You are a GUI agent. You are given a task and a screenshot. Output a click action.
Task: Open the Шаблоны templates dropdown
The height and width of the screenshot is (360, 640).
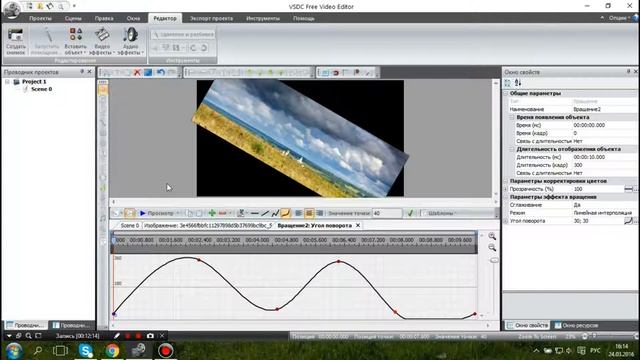pyautogui.click(x=441, y=213)
